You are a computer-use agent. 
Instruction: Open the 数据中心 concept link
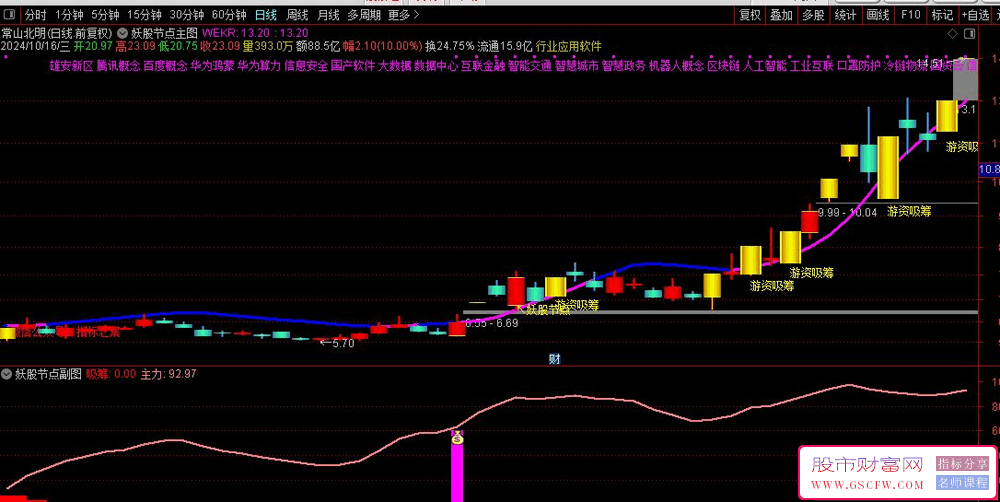(x=436, y=65)
